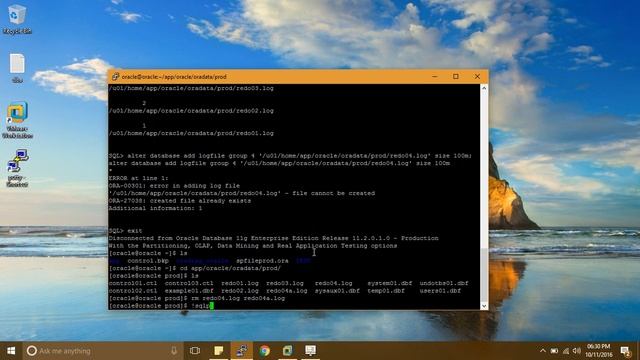Screen dimensions: 640x360
Task: Type in the Ask me anything search box
Action: coord(102,351)
